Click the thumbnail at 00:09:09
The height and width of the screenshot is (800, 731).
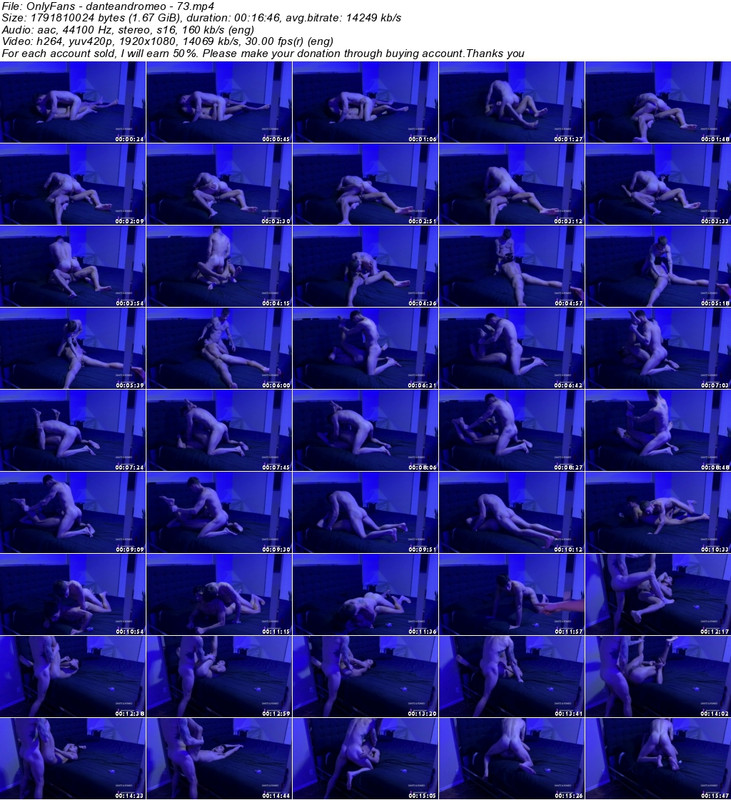[x=73, y=512]
